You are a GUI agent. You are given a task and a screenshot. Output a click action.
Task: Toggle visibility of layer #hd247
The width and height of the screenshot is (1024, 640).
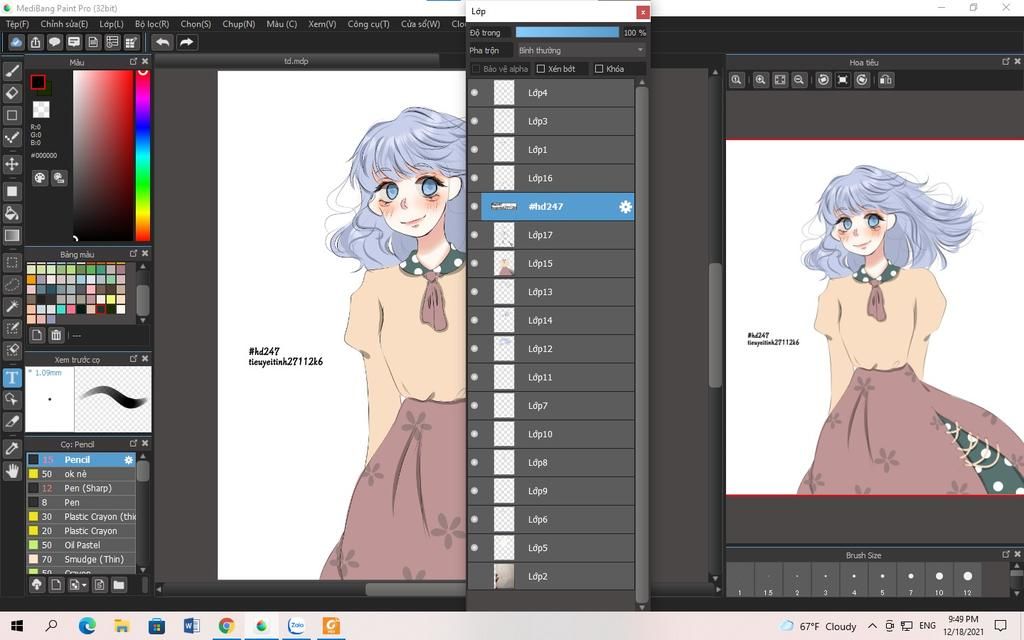[475, 206]
